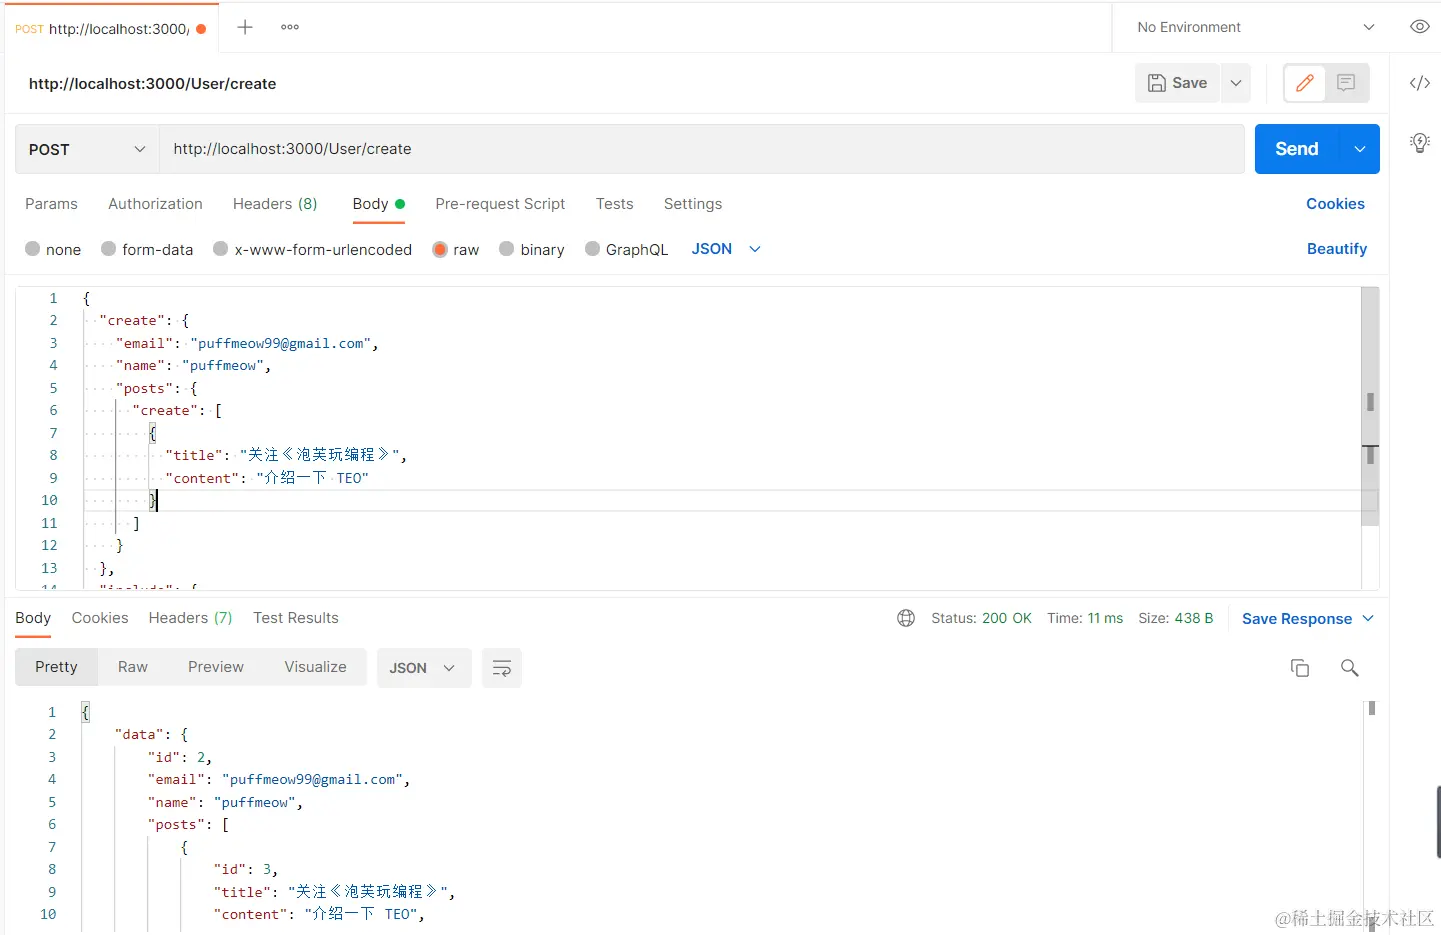Switch body type to x-www-form-urlencoded
The image size is (1441, 935).
click(x=312, y=249)
